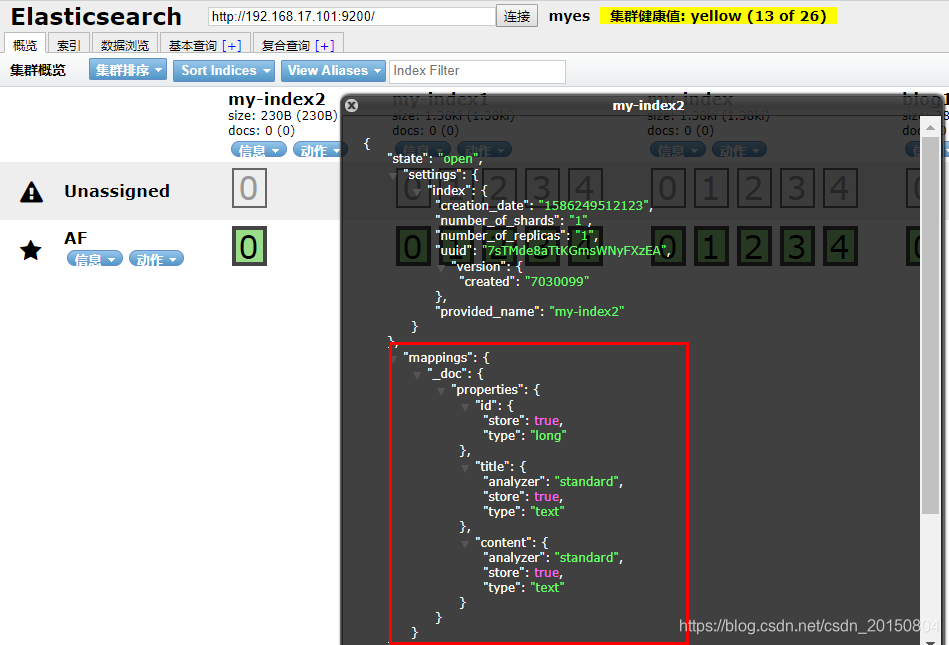Screen dimensions: 949x645
Task: Collapse the "properties" JSON node
Action: [441, 390]
